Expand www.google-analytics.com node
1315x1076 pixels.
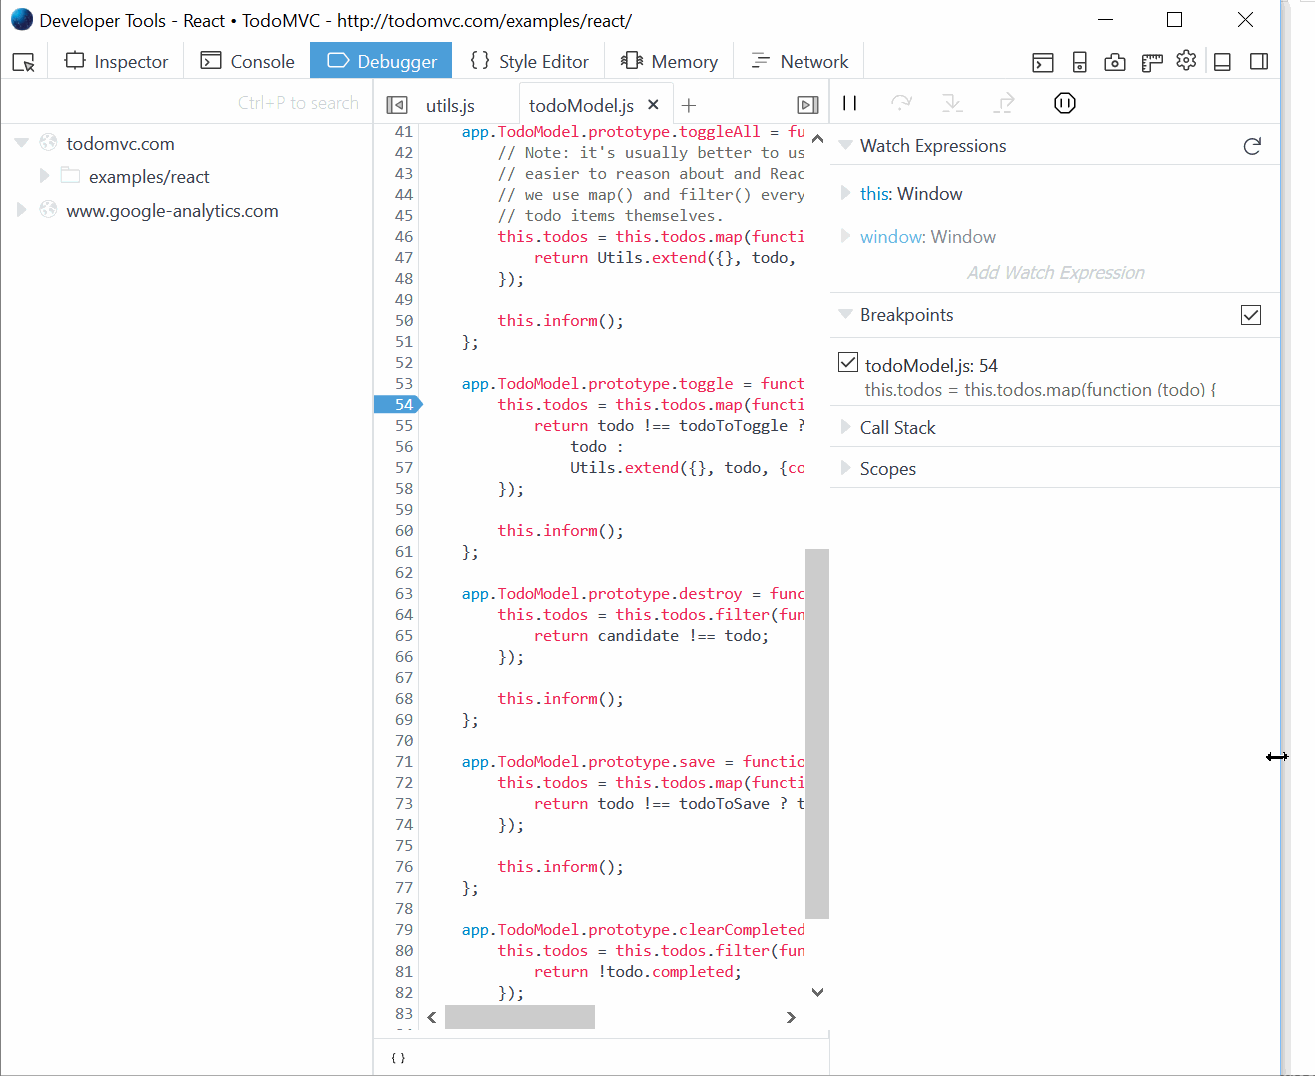pos(21,210)
